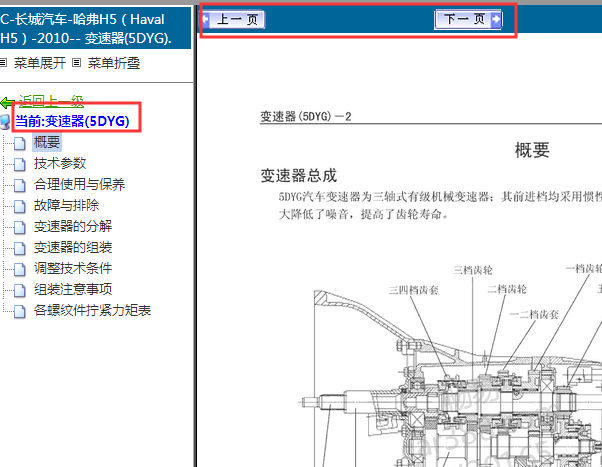Click the expand icon before 菜单展开
The height and width of the screenshot is (467, 602).
tap(3, 62)
